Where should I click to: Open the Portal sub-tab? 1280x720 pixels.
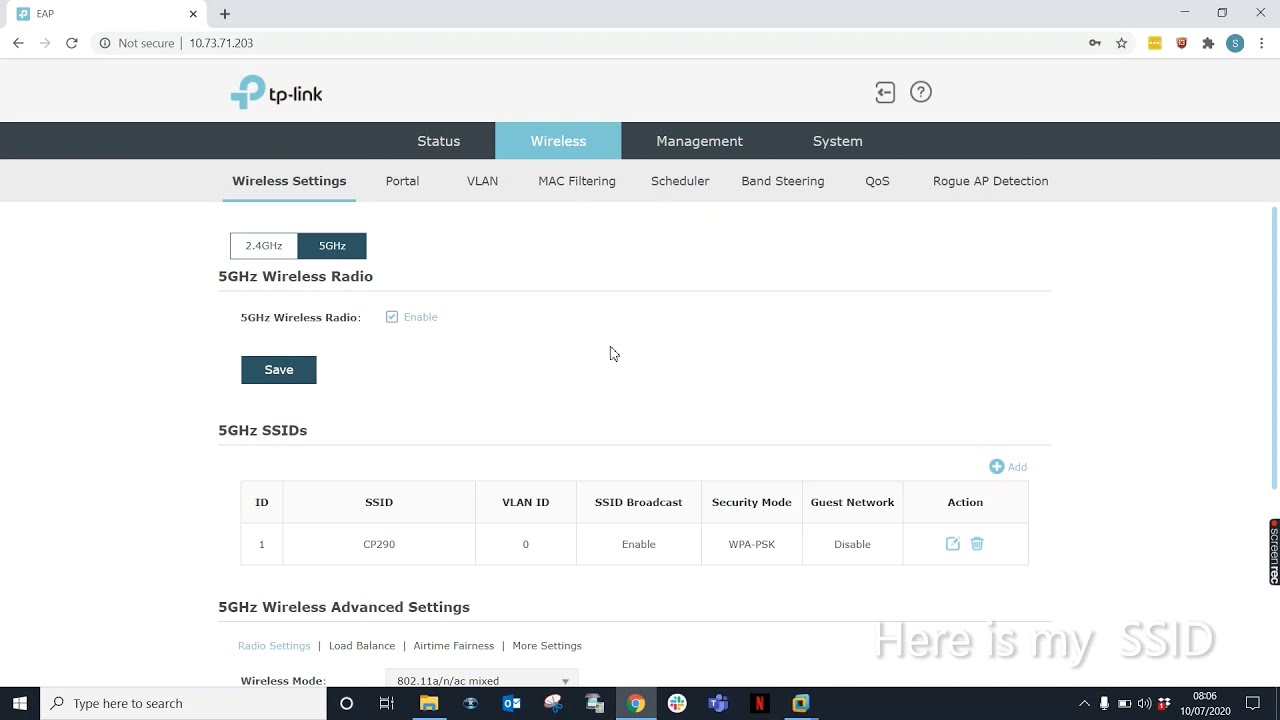[x=402, y=181]
